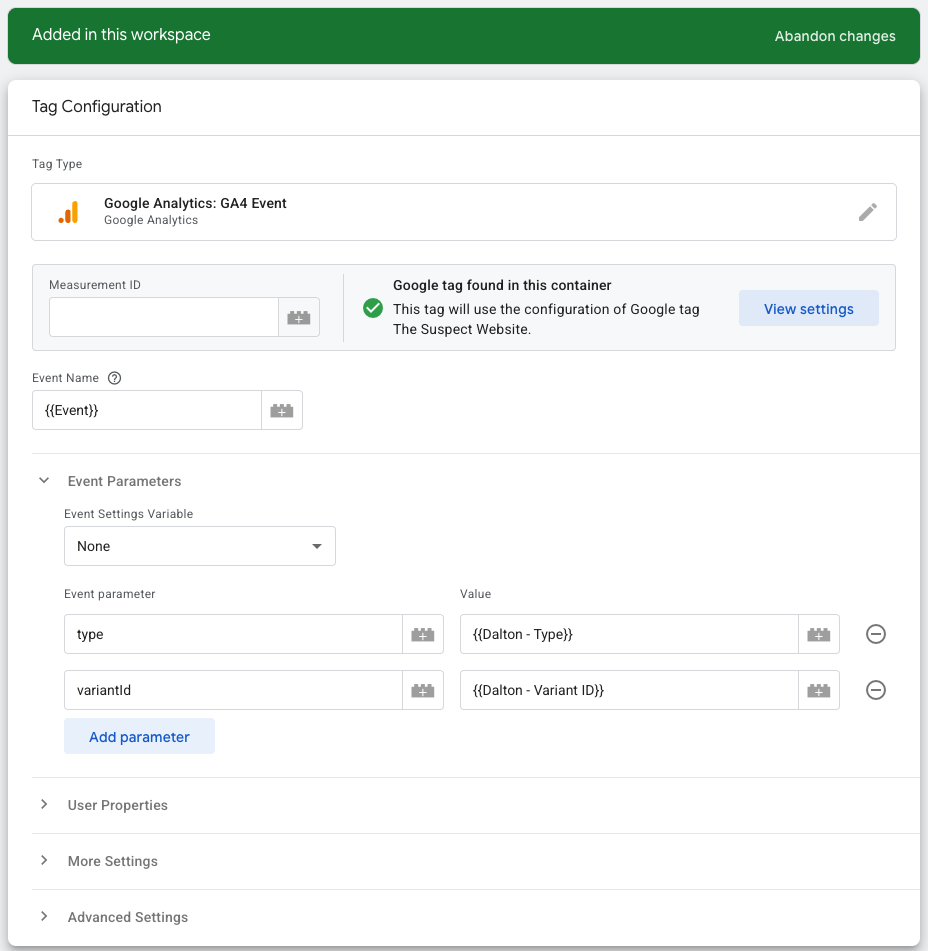The width and height of the screenshot is (928, 951).
Task: Click the Google Analytics bar chart logo
Action: pos(69,212)
